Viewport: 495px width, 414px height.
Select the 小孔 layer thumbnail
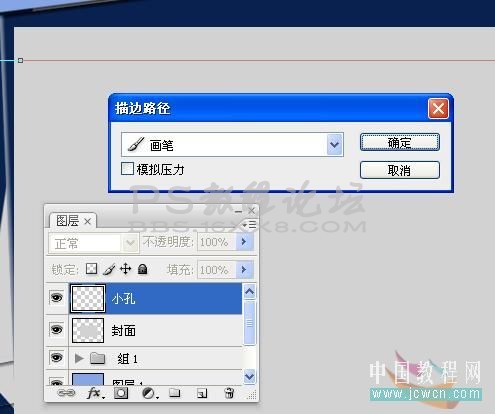click(88, 298)
